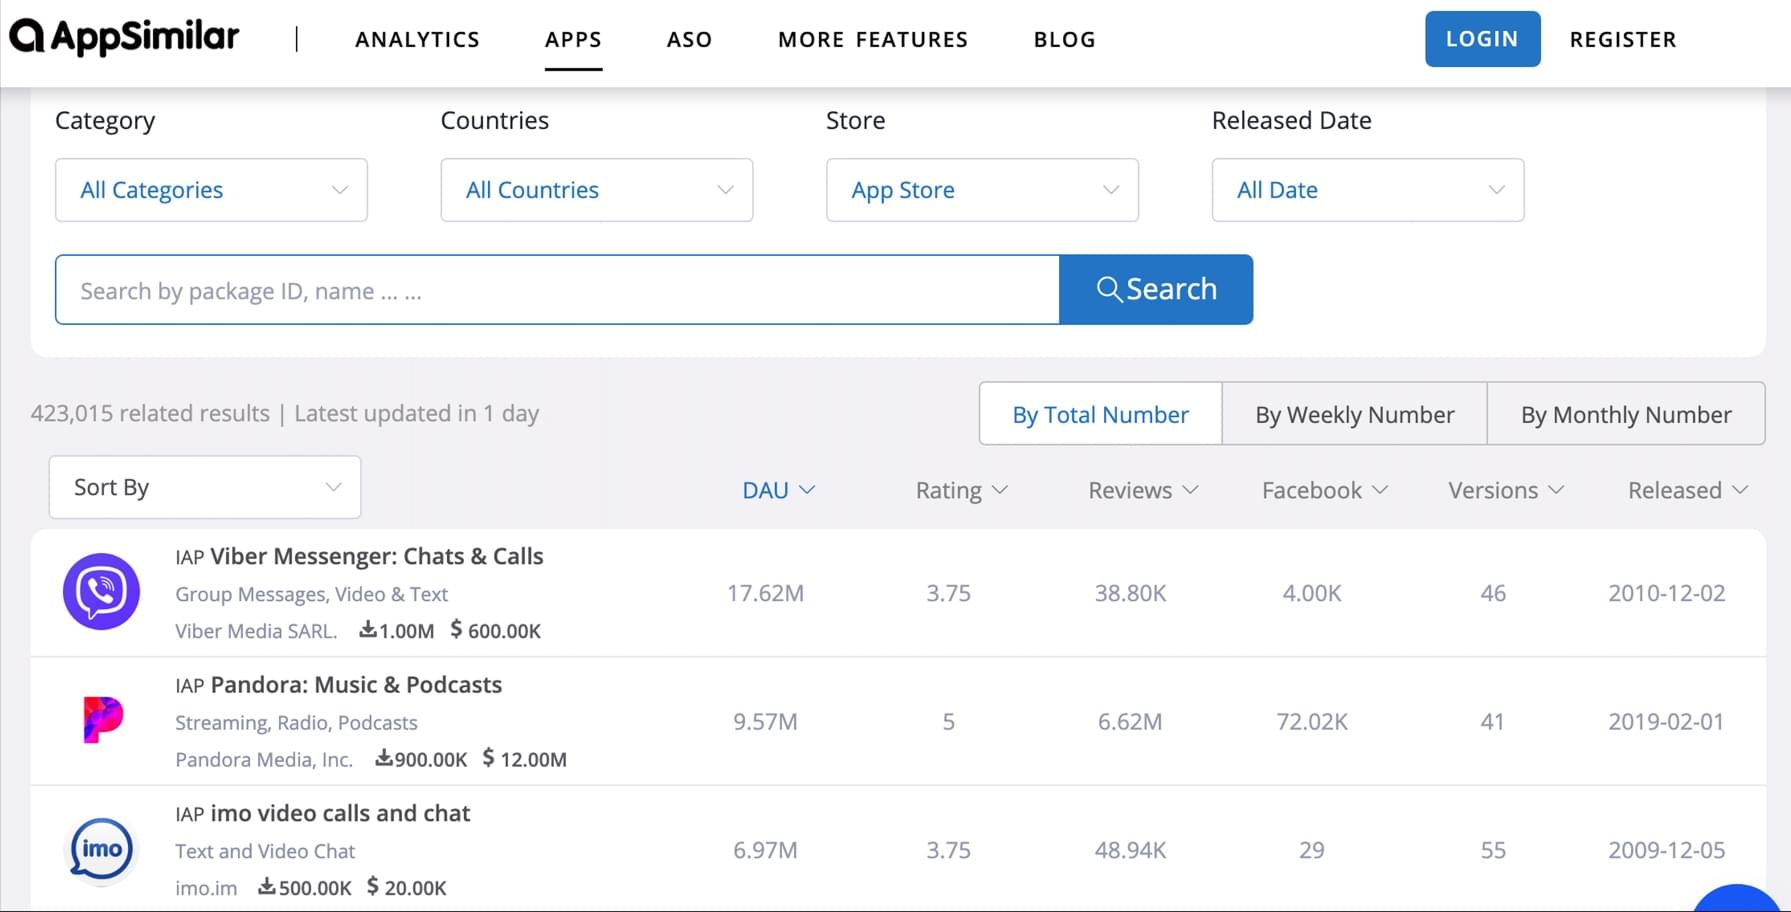Click imo's reviews value 48.94K
The height and width of the screenshot is (912, 1791).
click(x=1130, y=850)
